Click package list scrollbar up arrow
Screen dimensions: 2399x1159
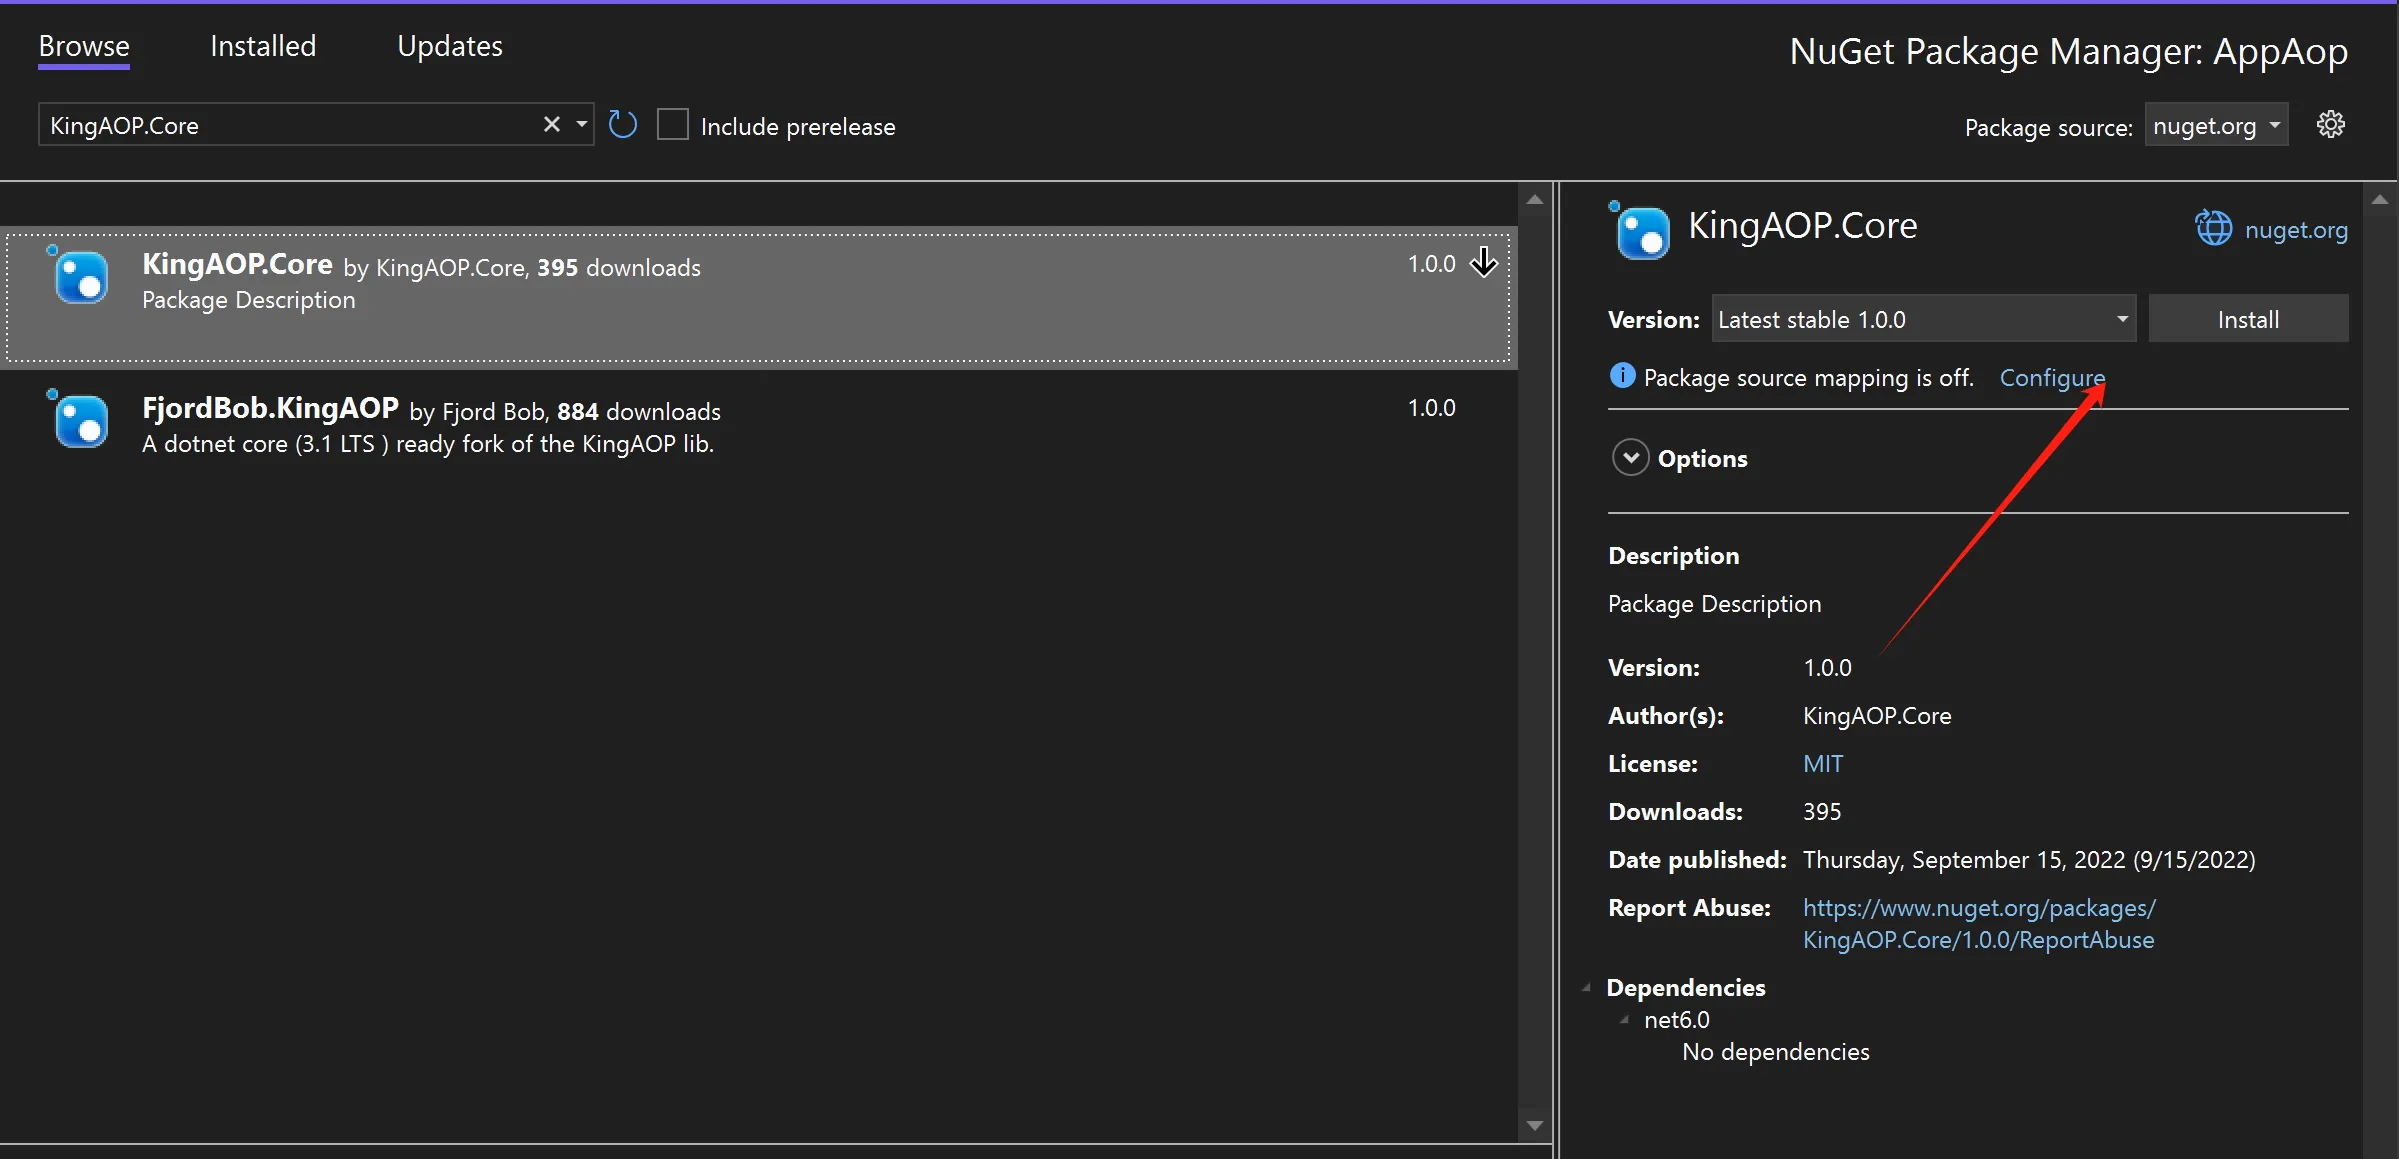point(1534,200)
